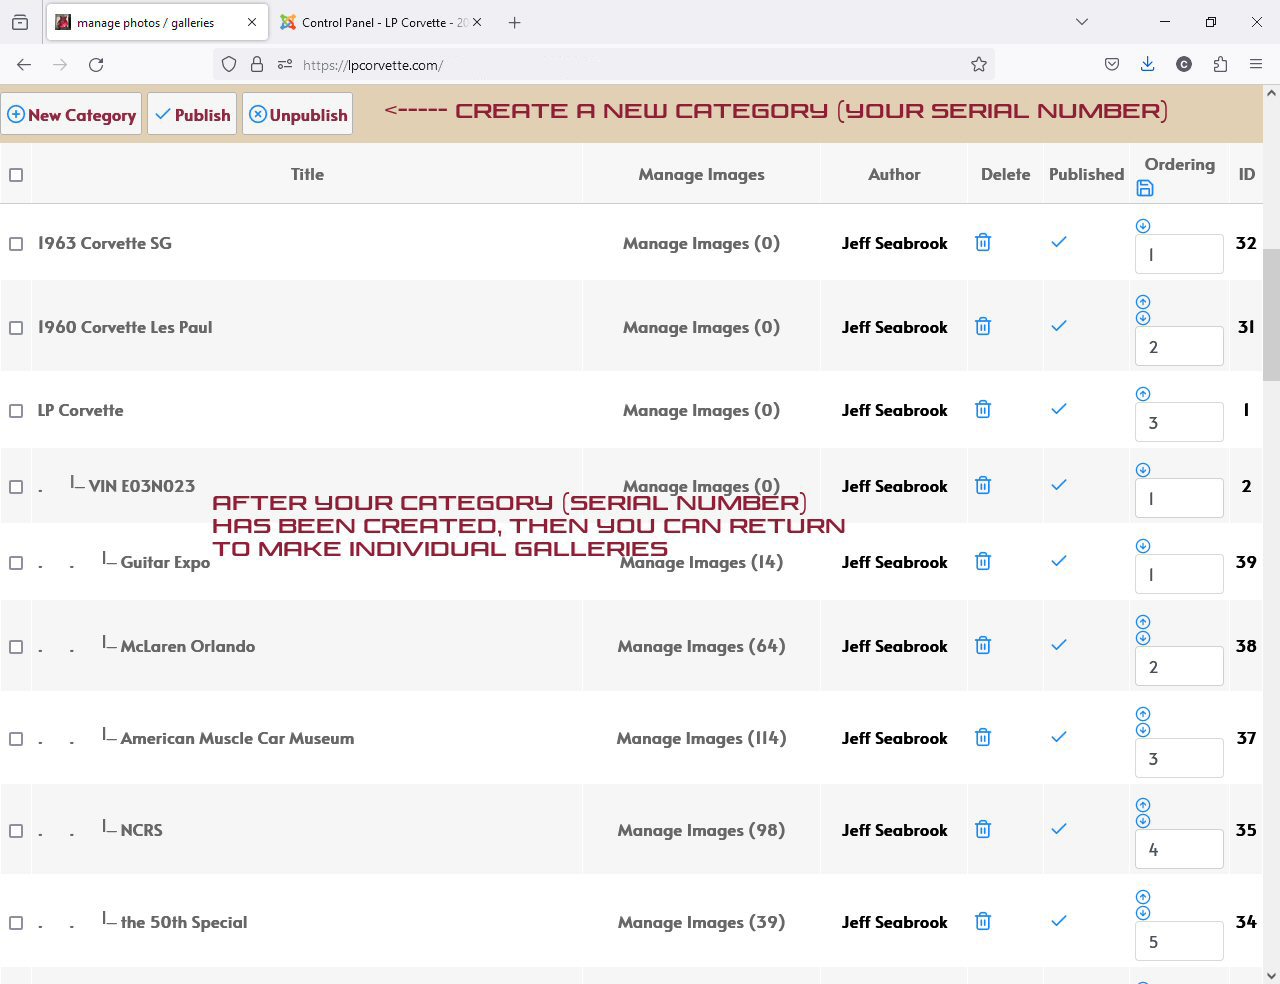Open Firefox downloads panel
The height and width of the screenshot is (984, 1280).
click(1147, 64)
